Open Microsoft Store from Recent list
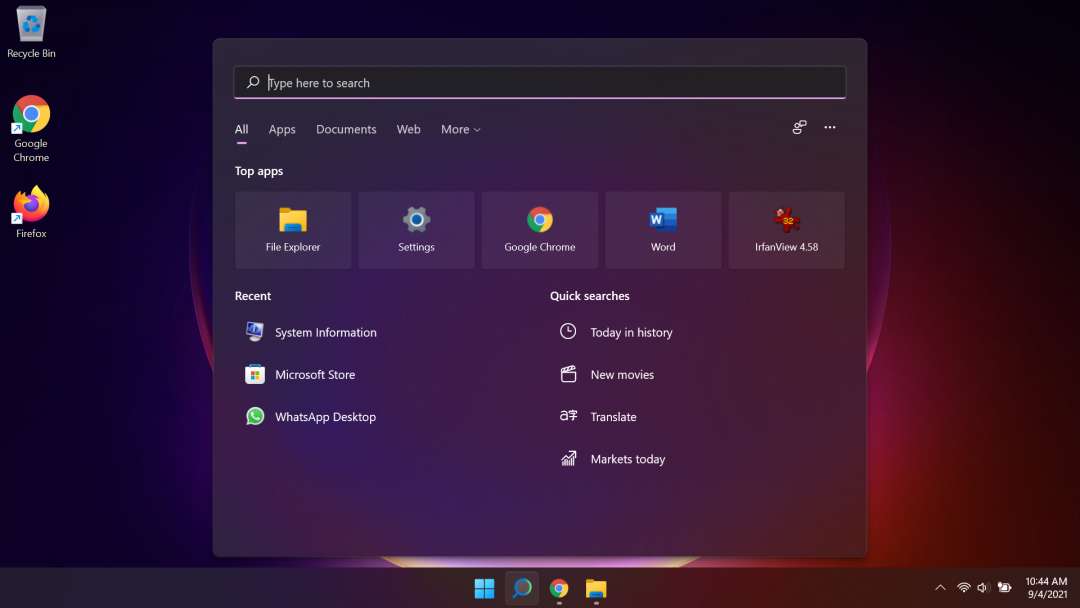Image resolution: width=1080 pixels, height=608 pixels. tap(314, 374)
